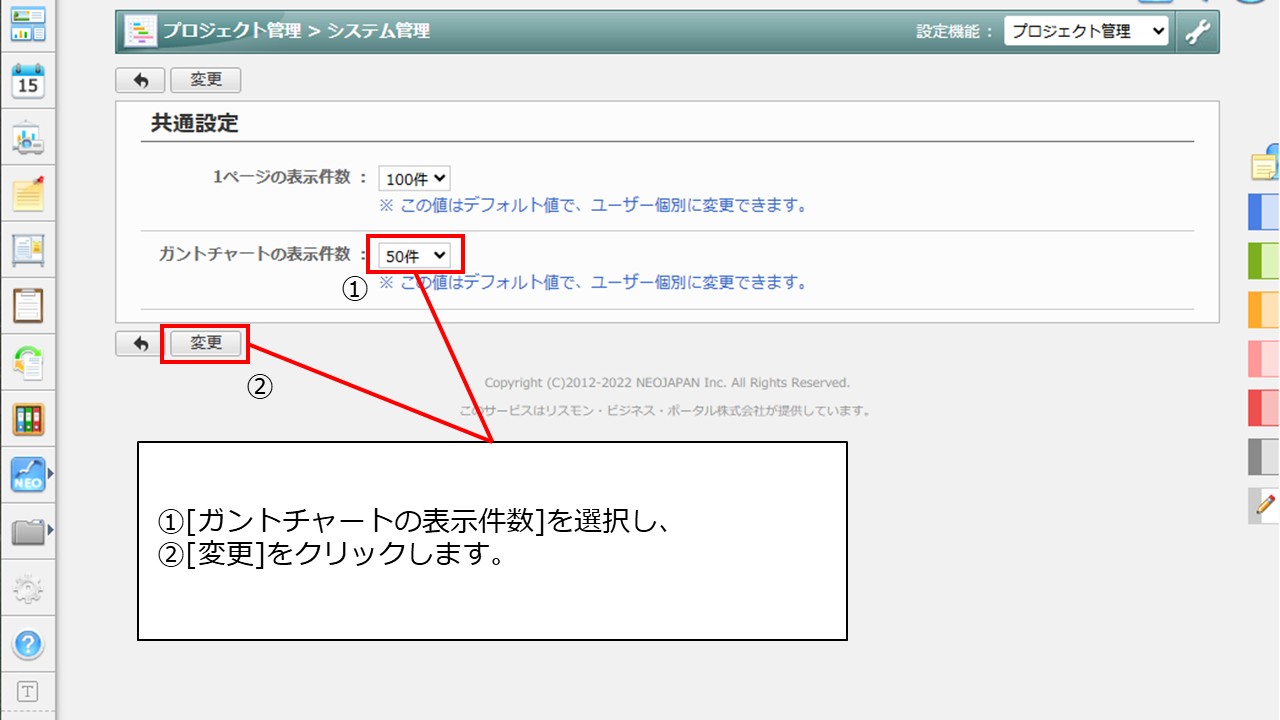Select the green color label swatch
The height and width of the screenshot is (720, 1280).
tap(1264, 261)
